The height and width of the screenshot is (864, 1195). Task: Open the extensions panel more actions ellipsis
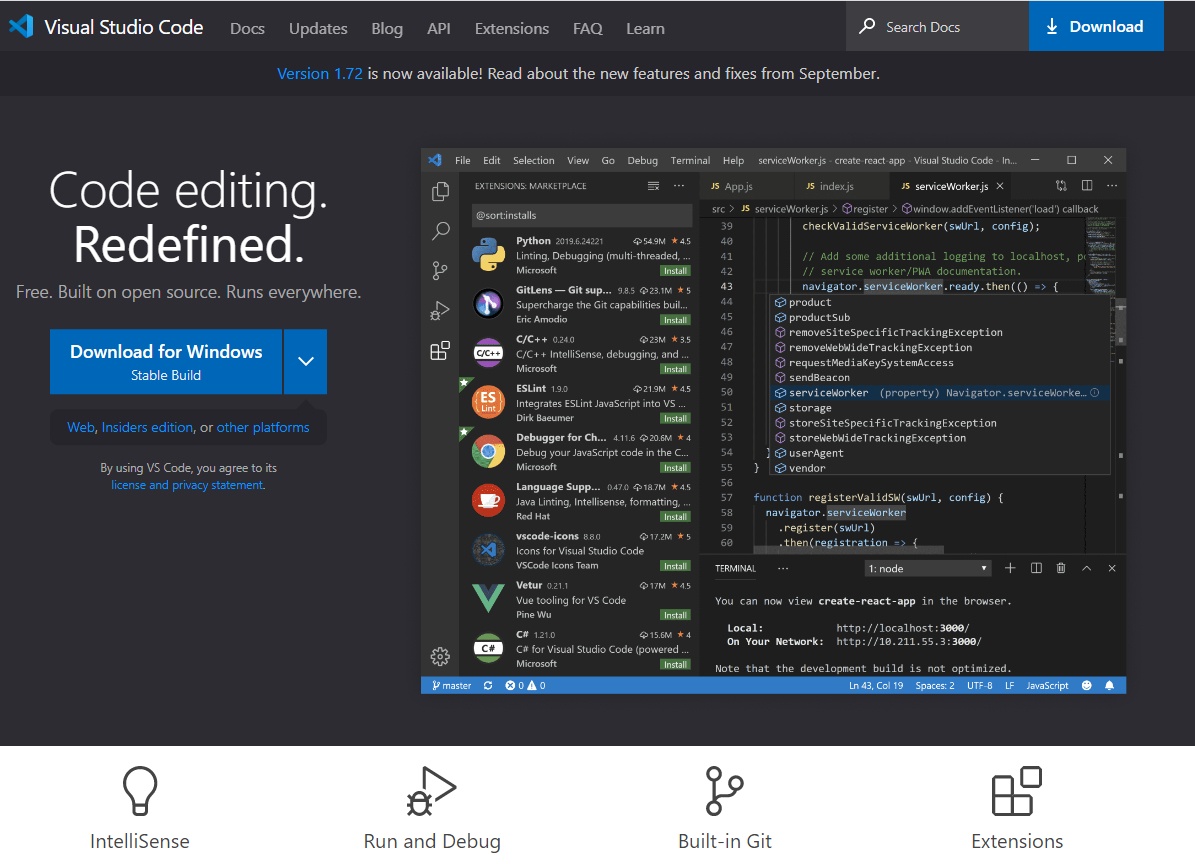coord(679,186)
